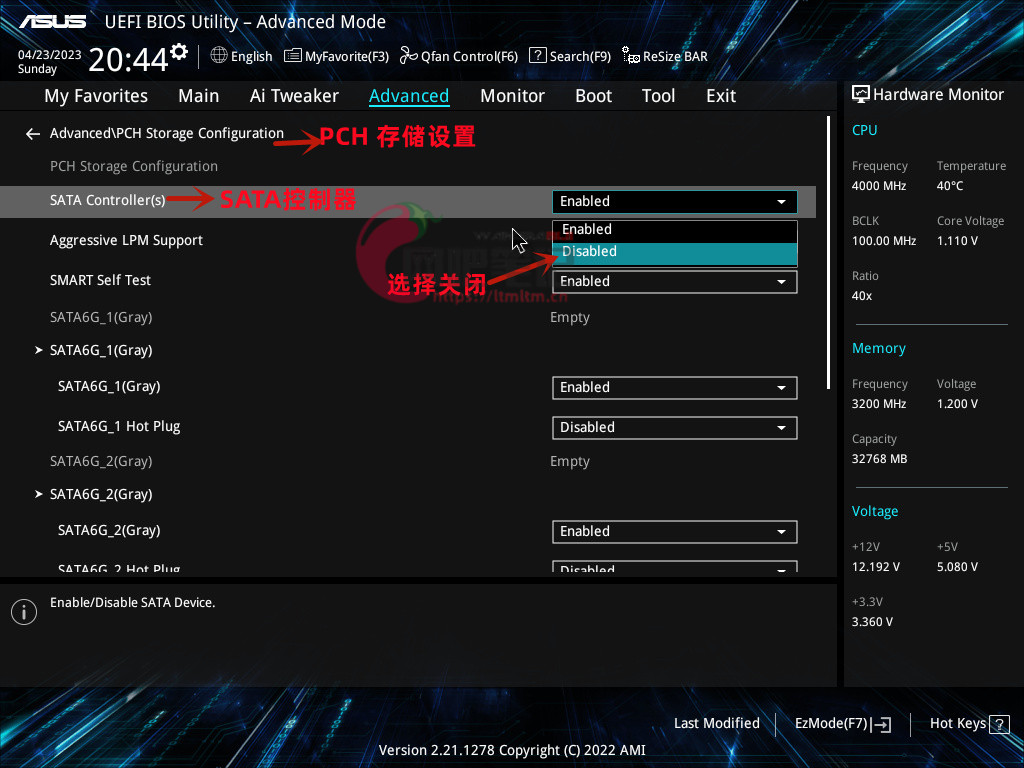Open Qfan Control fan icon
Viewport: 1024px width, 768px height.
(409, 56)
